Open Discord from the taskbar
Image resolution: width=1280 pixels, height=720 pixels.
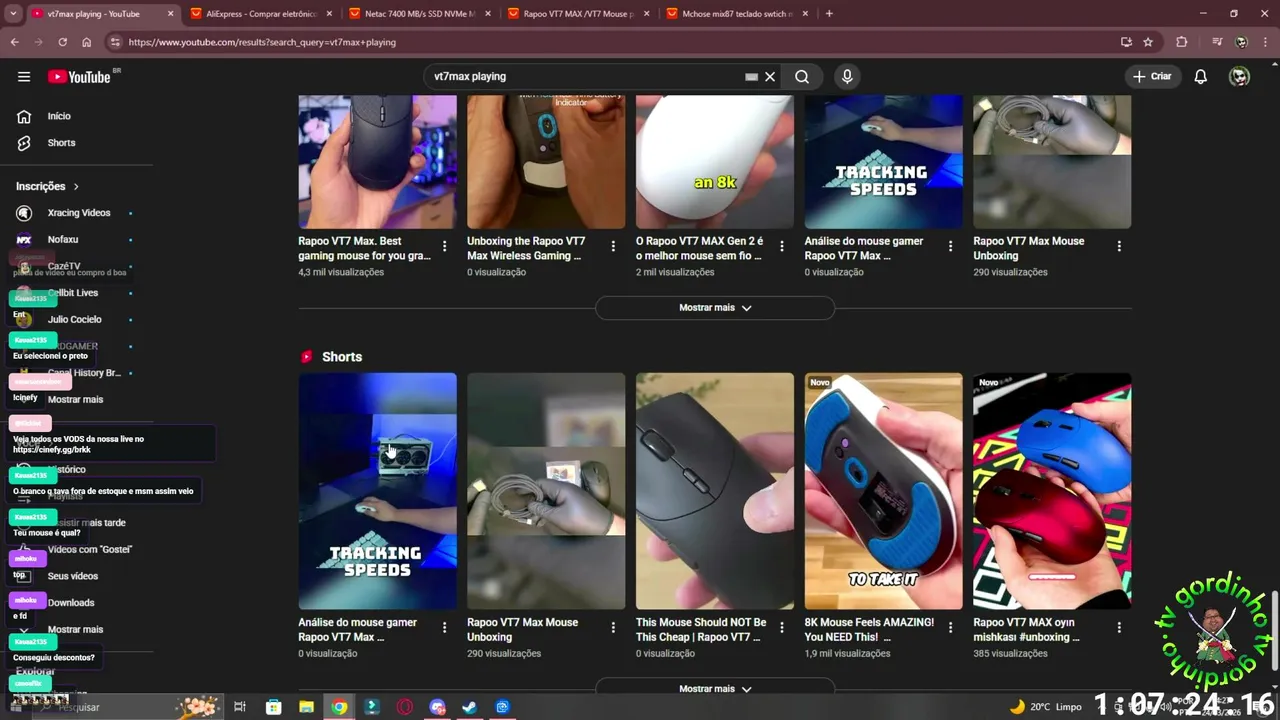(437, 707)
